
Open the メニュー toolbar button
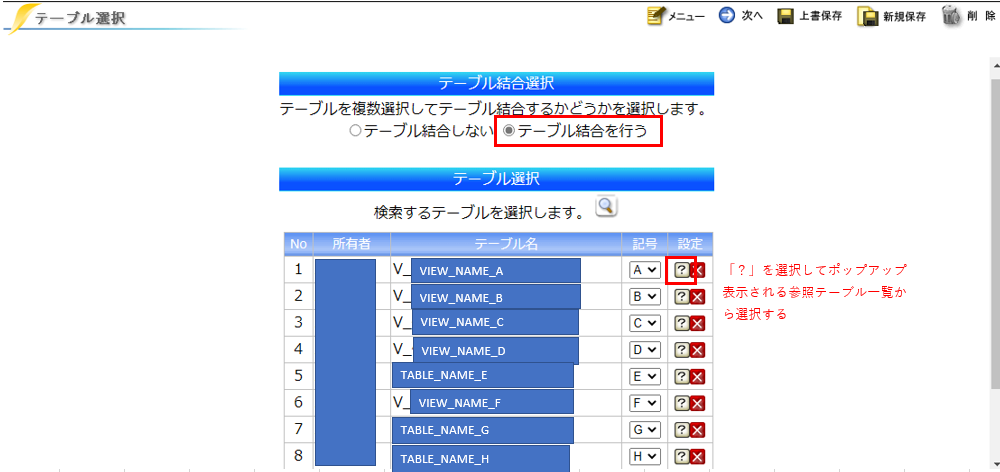[x=675, y=16]
